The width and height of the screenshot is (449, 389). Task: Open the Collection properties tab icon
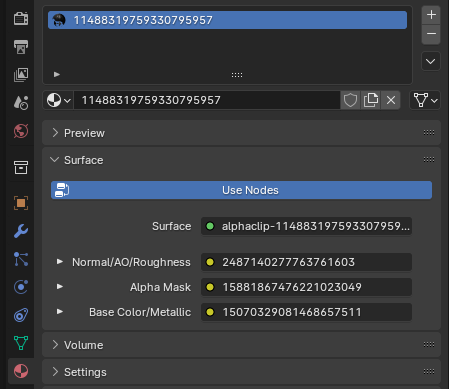point(21,167)
